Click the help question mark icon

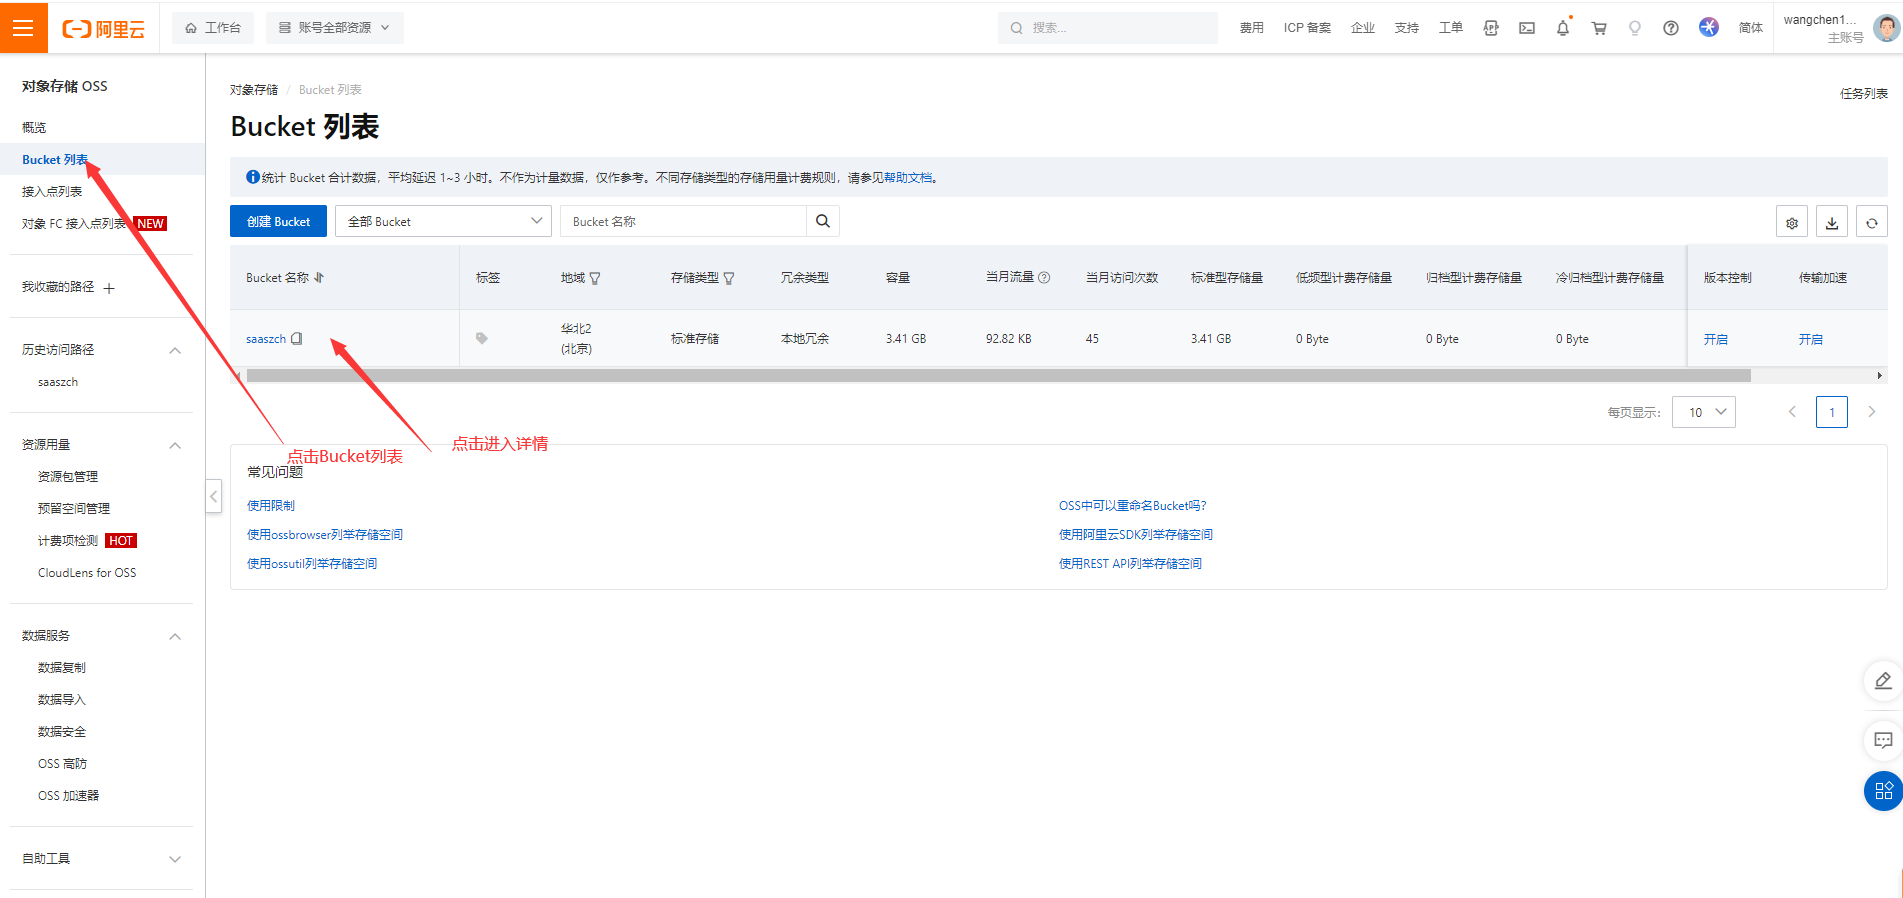[x=1670, y=28]
